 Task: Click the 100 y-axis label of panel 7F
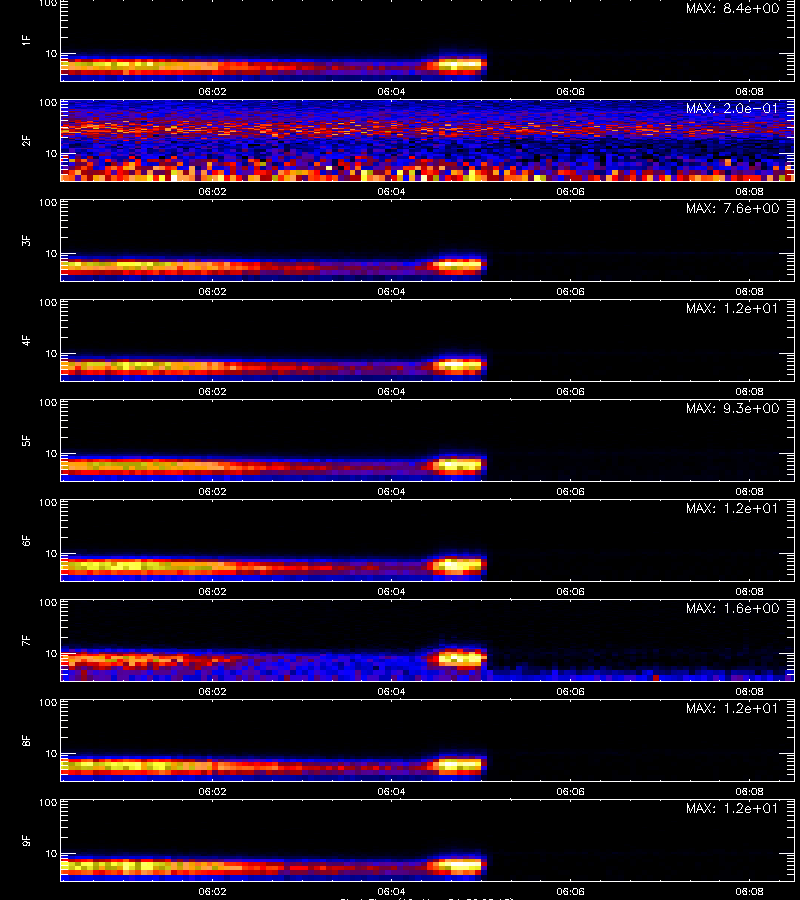(x=48, y=603)
